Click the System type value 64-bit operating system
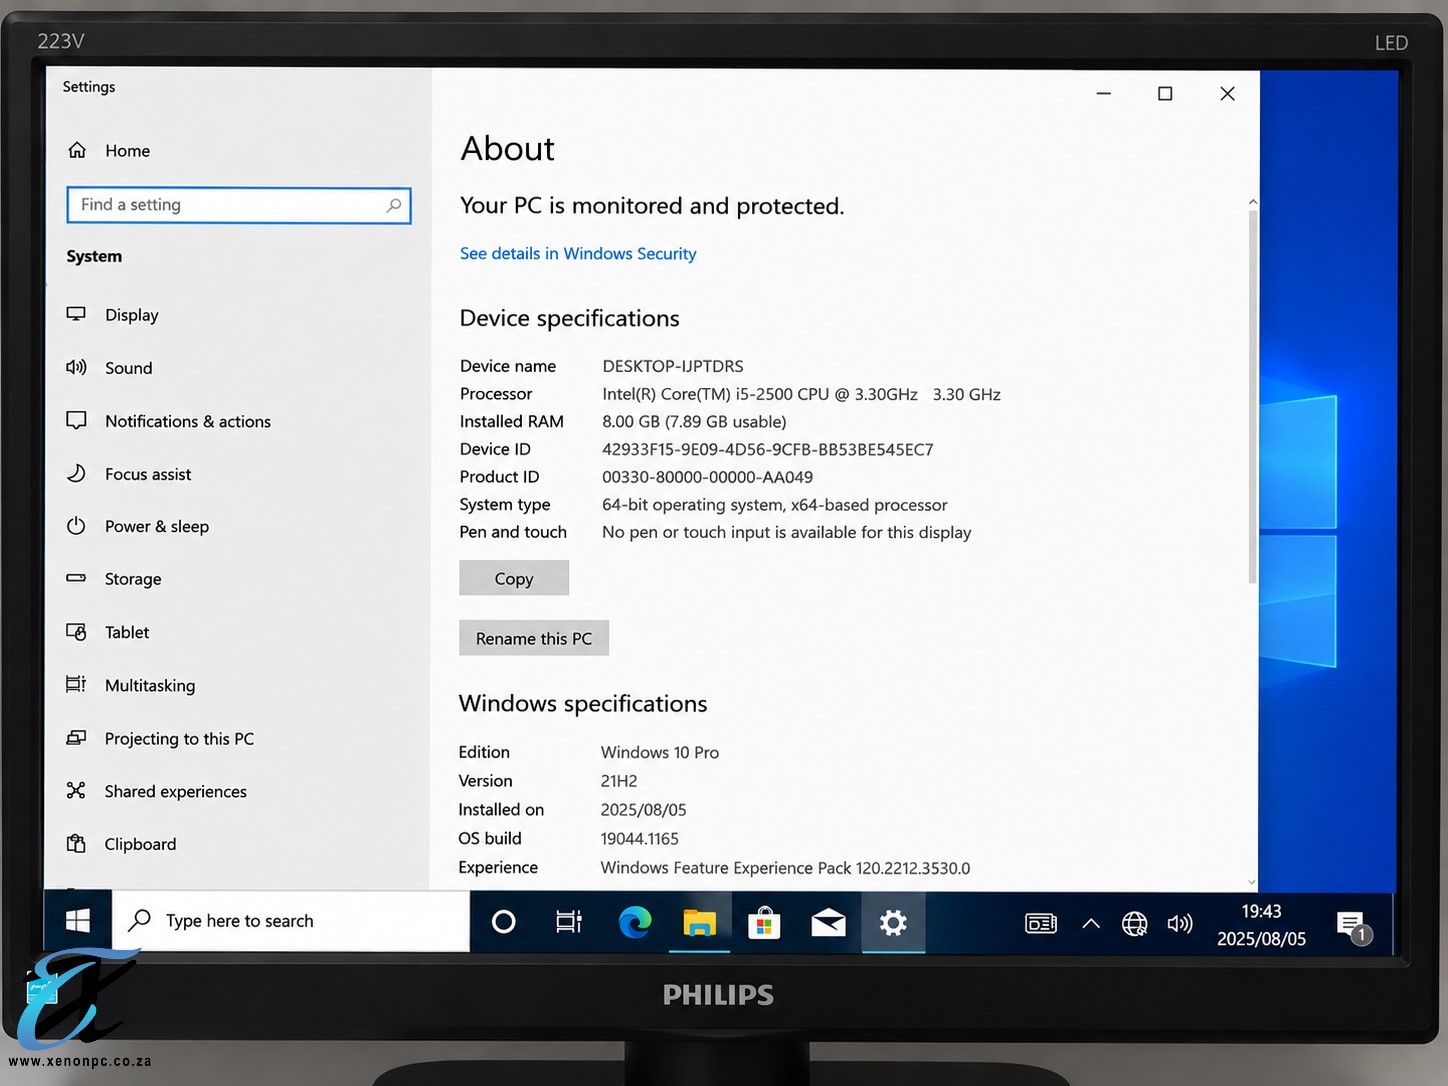Image resolution: width=1448 pixels, height=1086 pixels. [692, 505]
